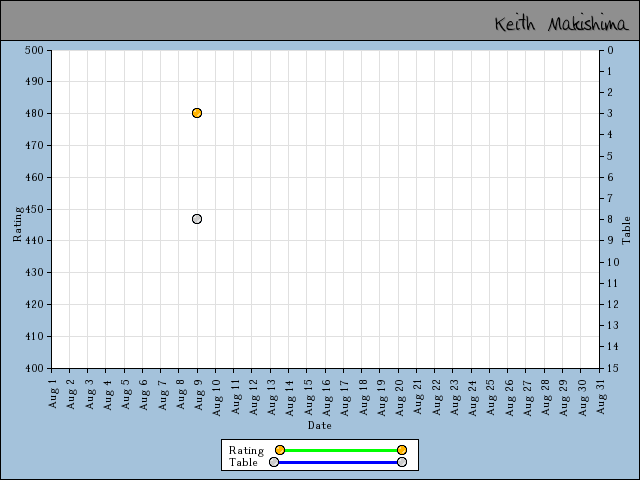The height and width of the screenshot is (480, 640).
Task: Click the '470' rating axis label
Action: point(34,145)
